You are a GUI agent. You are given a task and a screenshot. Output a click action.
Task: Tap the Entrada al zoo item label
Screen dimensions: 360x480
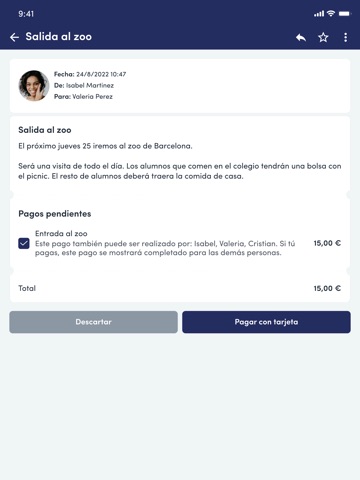tap(61, 234)
